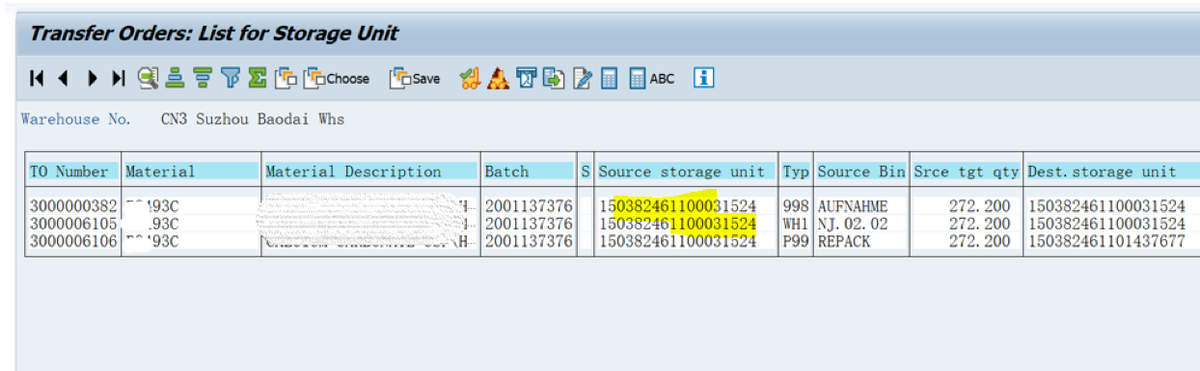Screen dimensions: 1200x371
Task: Jump to first page of list
Action: point(37,78)
